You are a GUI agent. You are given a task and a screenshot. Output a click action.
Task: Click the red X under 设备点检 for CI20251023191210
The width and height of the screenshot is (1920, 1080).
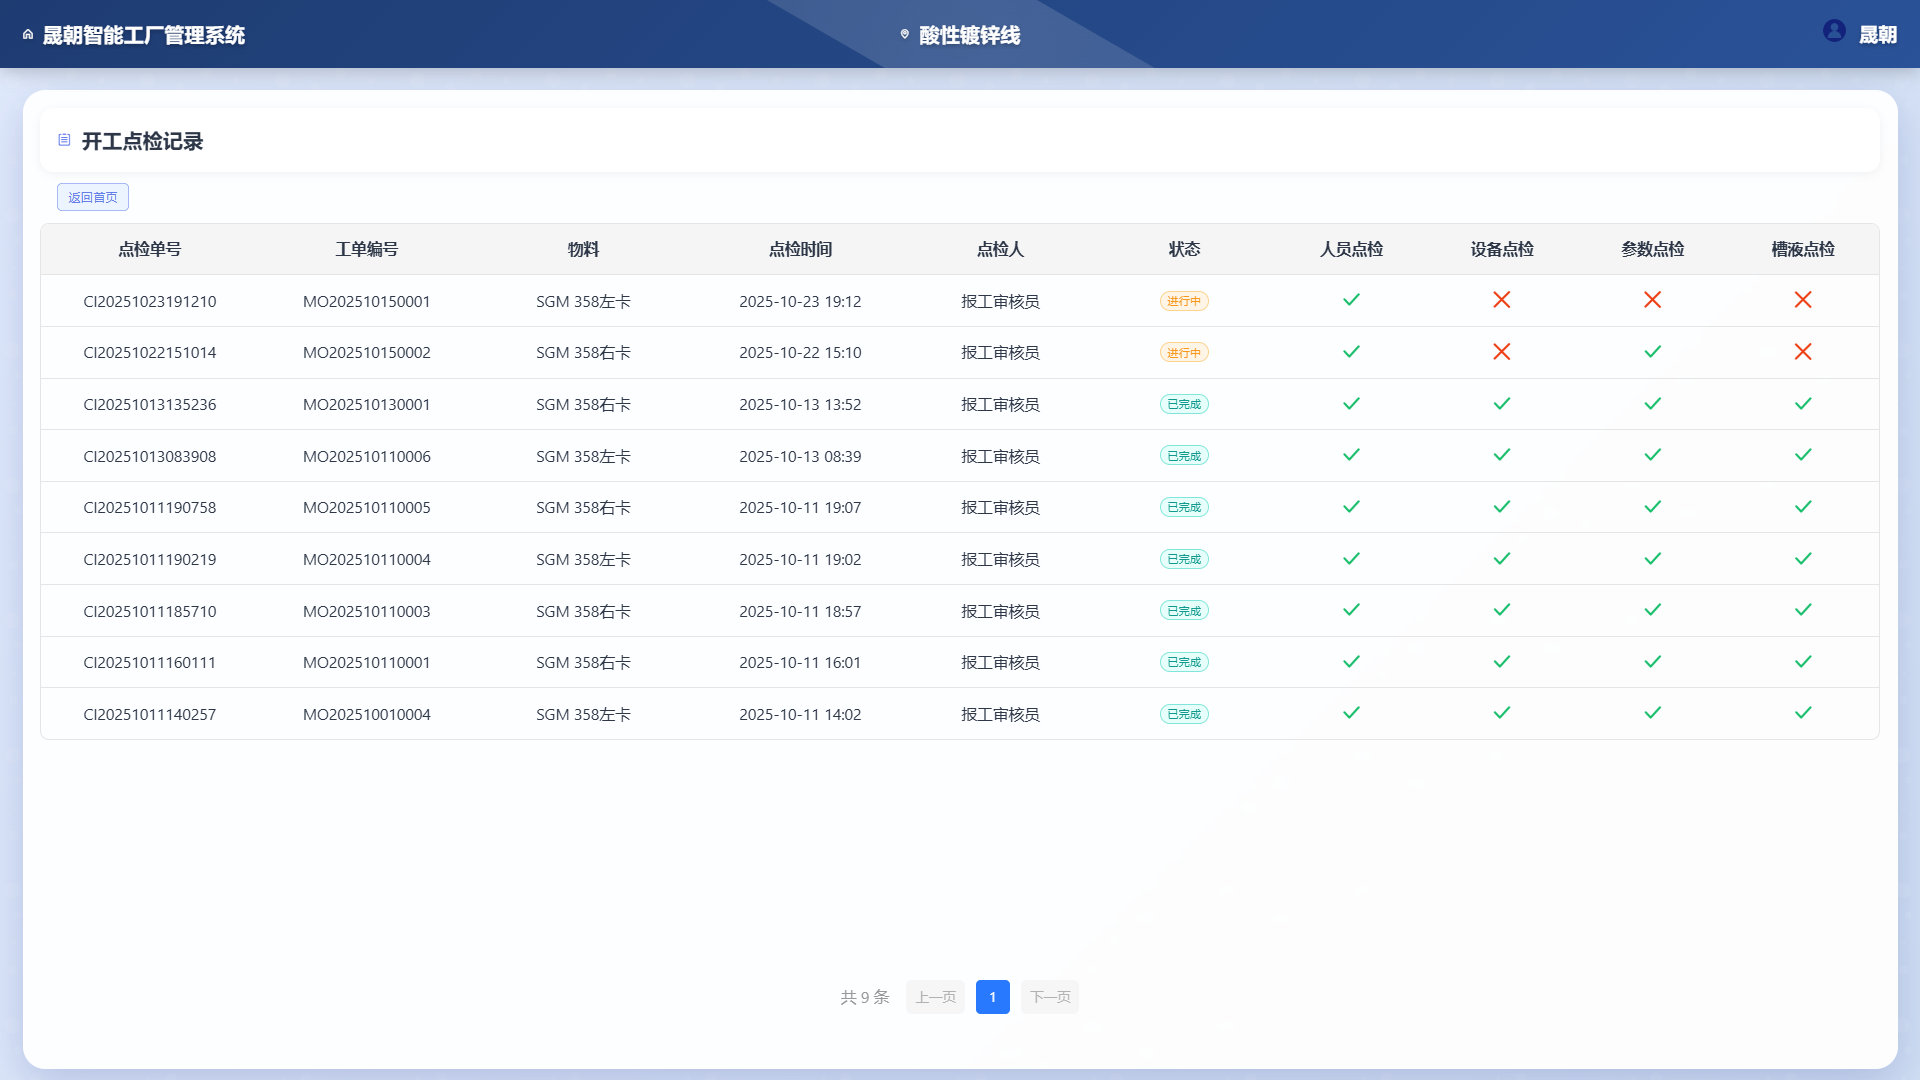click(1502, 300)
